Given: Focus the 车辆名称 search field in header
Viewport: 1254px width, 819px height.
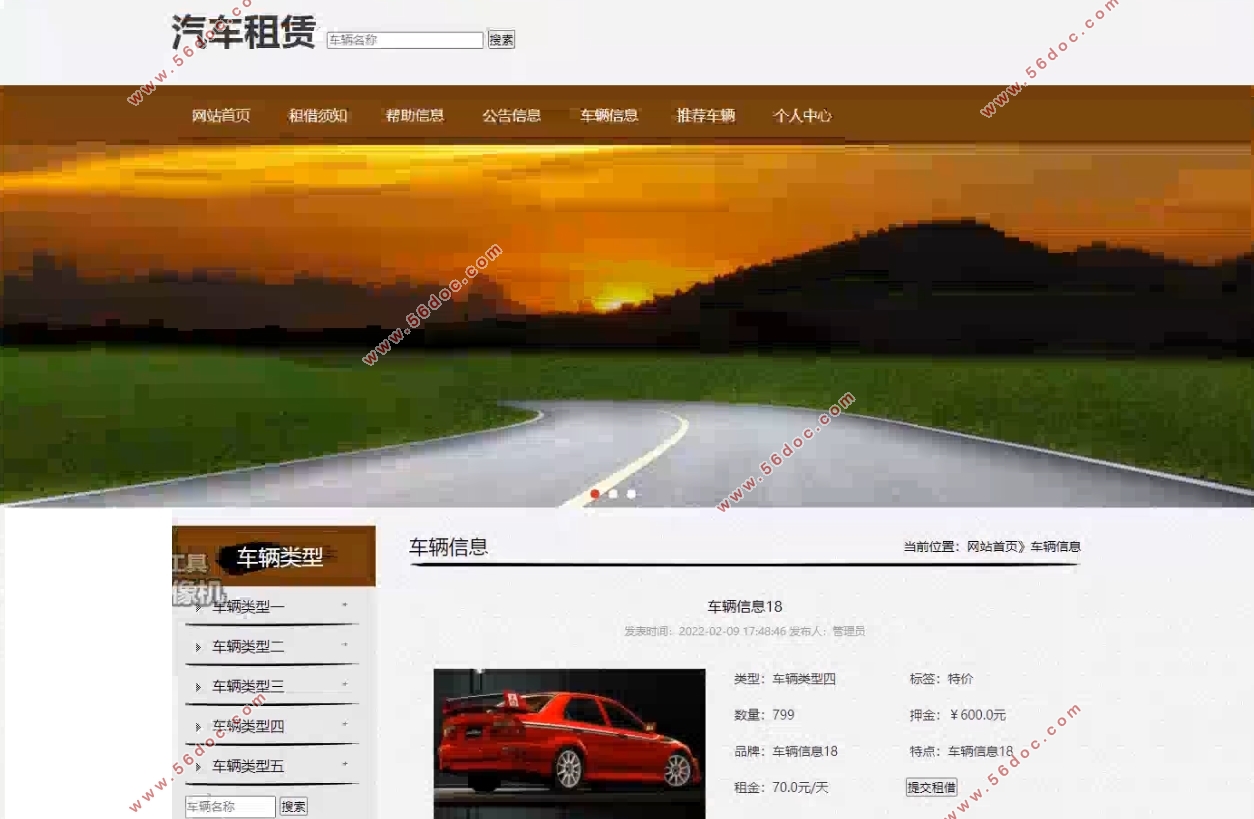Looking at the screenshot, I should [x=405, y=40].
